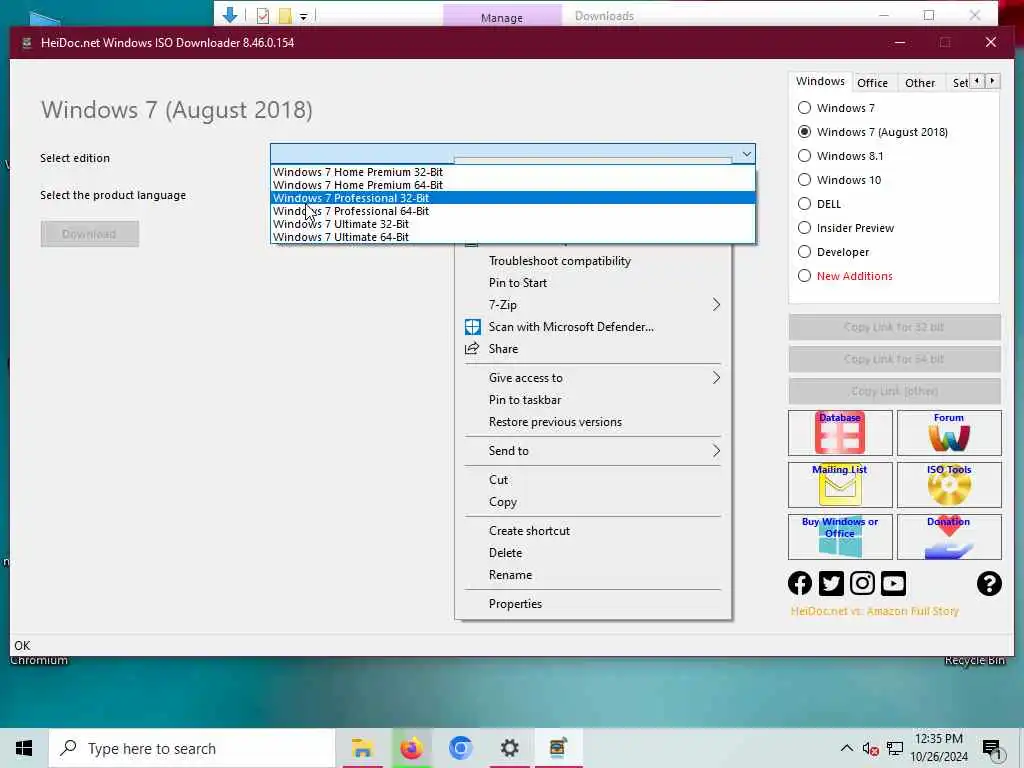Click the Share icon in context menu
This screenshot has height=768, width=1024.
click(472, 349)
